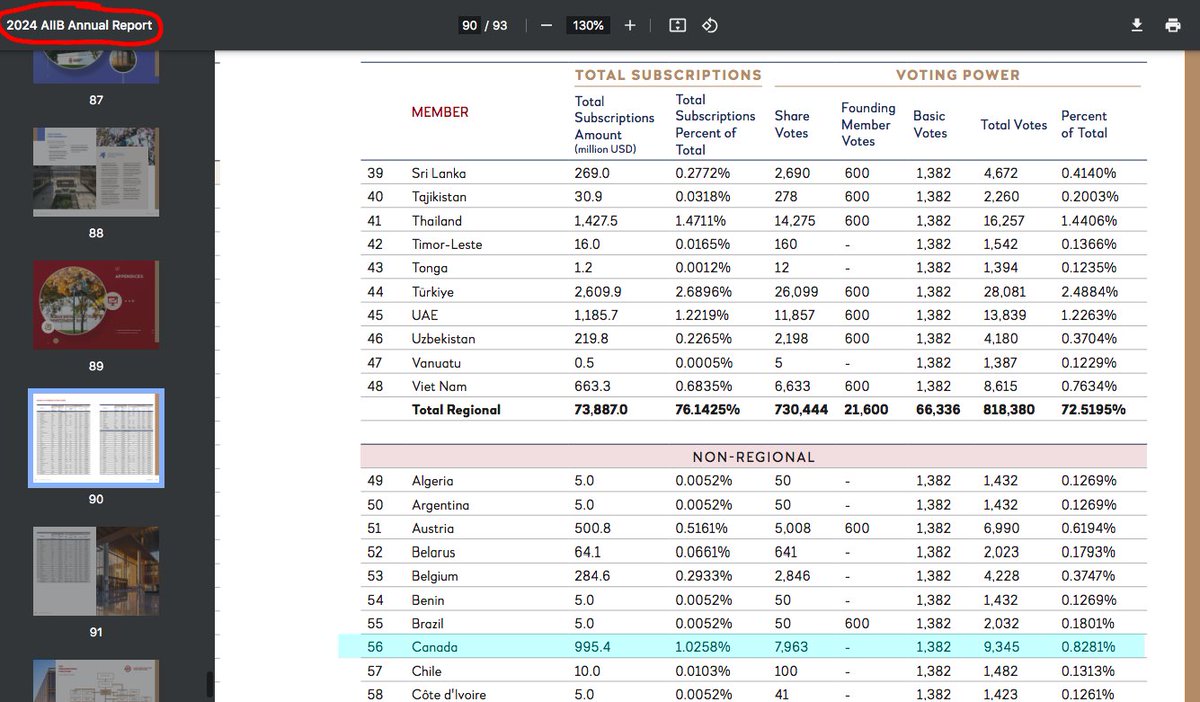
Task: Print the annual report
Action: 1173,25
